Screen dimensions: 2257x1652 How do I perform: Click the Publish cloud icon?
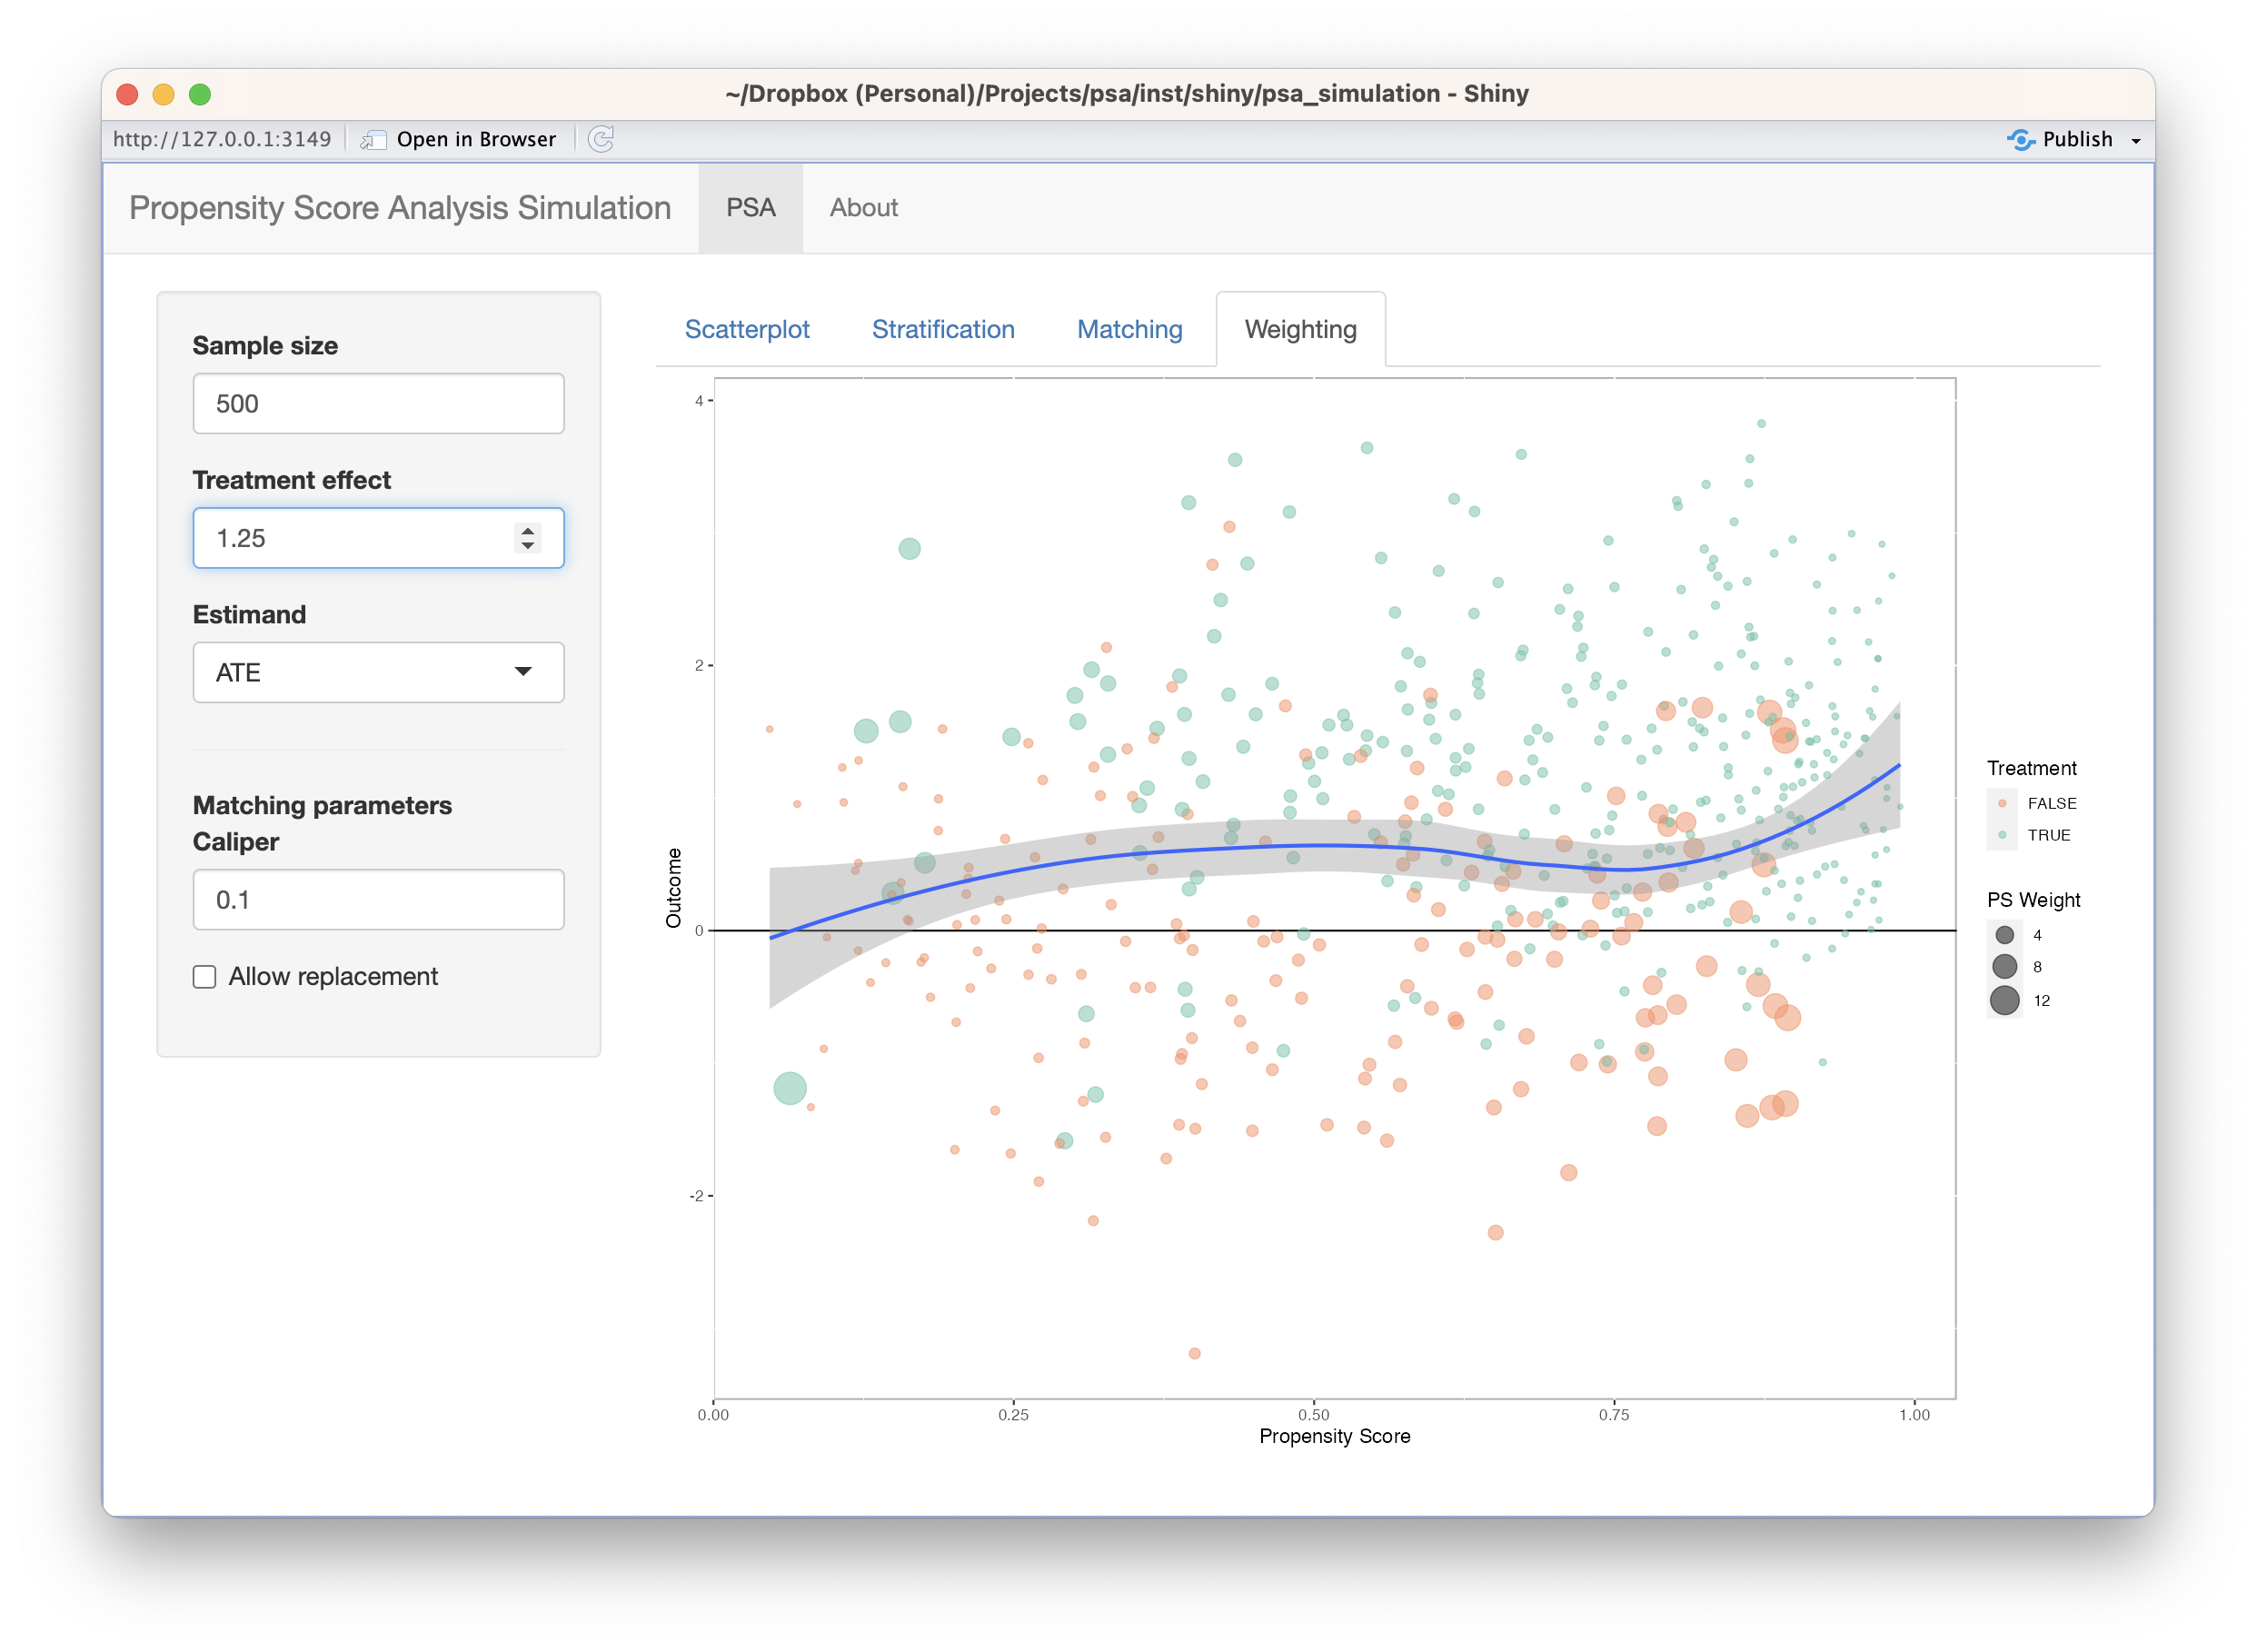click(2020, 140)
